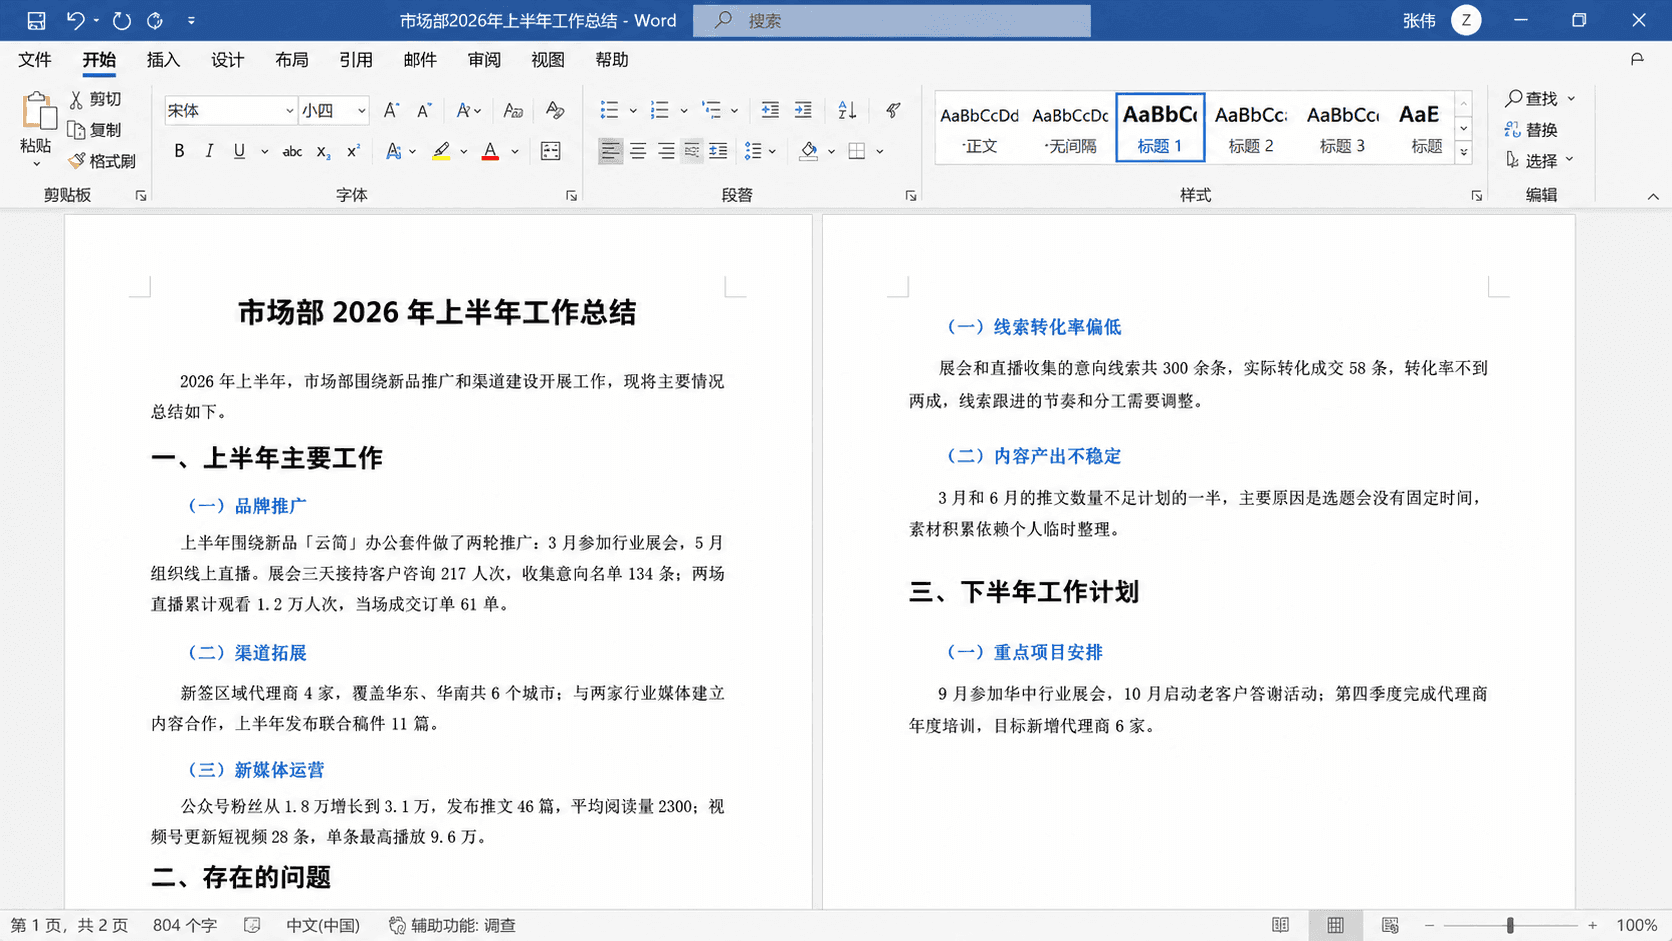
Task: Apply yellow text highlight color
Action: point(441,151)
